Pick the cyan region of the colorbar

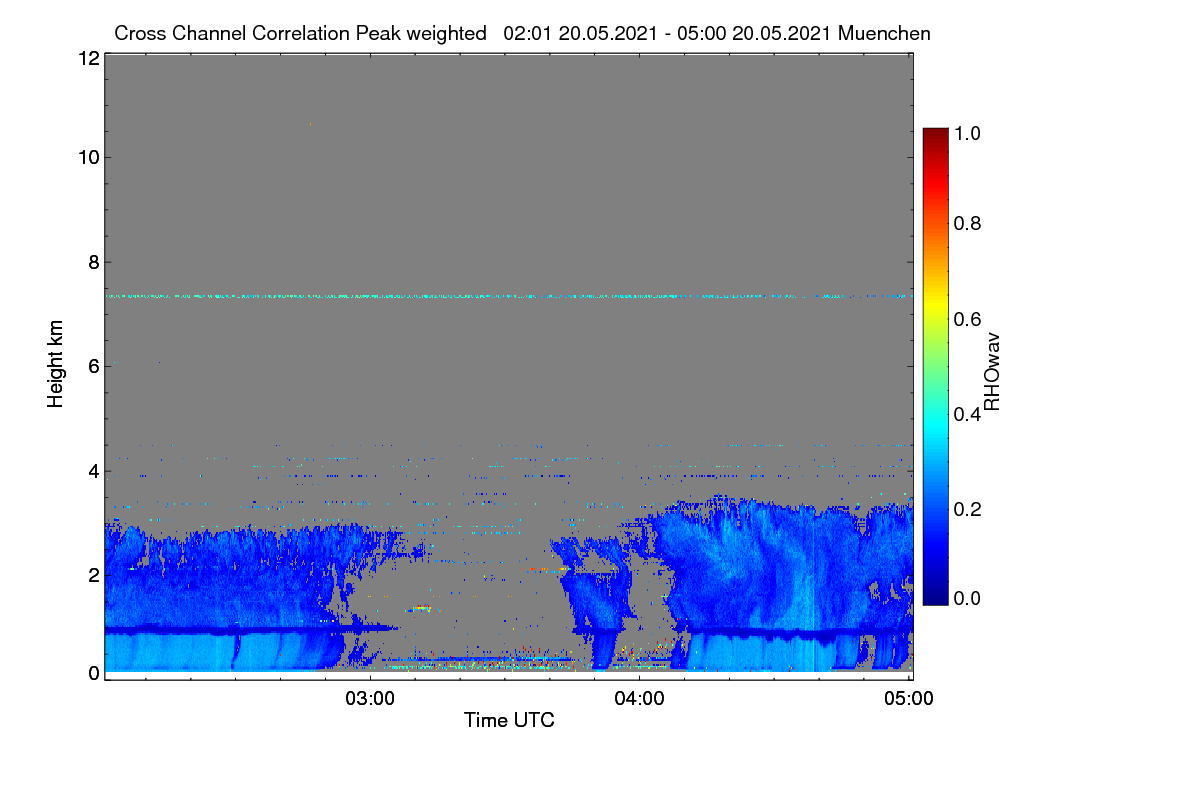[934, 425]
